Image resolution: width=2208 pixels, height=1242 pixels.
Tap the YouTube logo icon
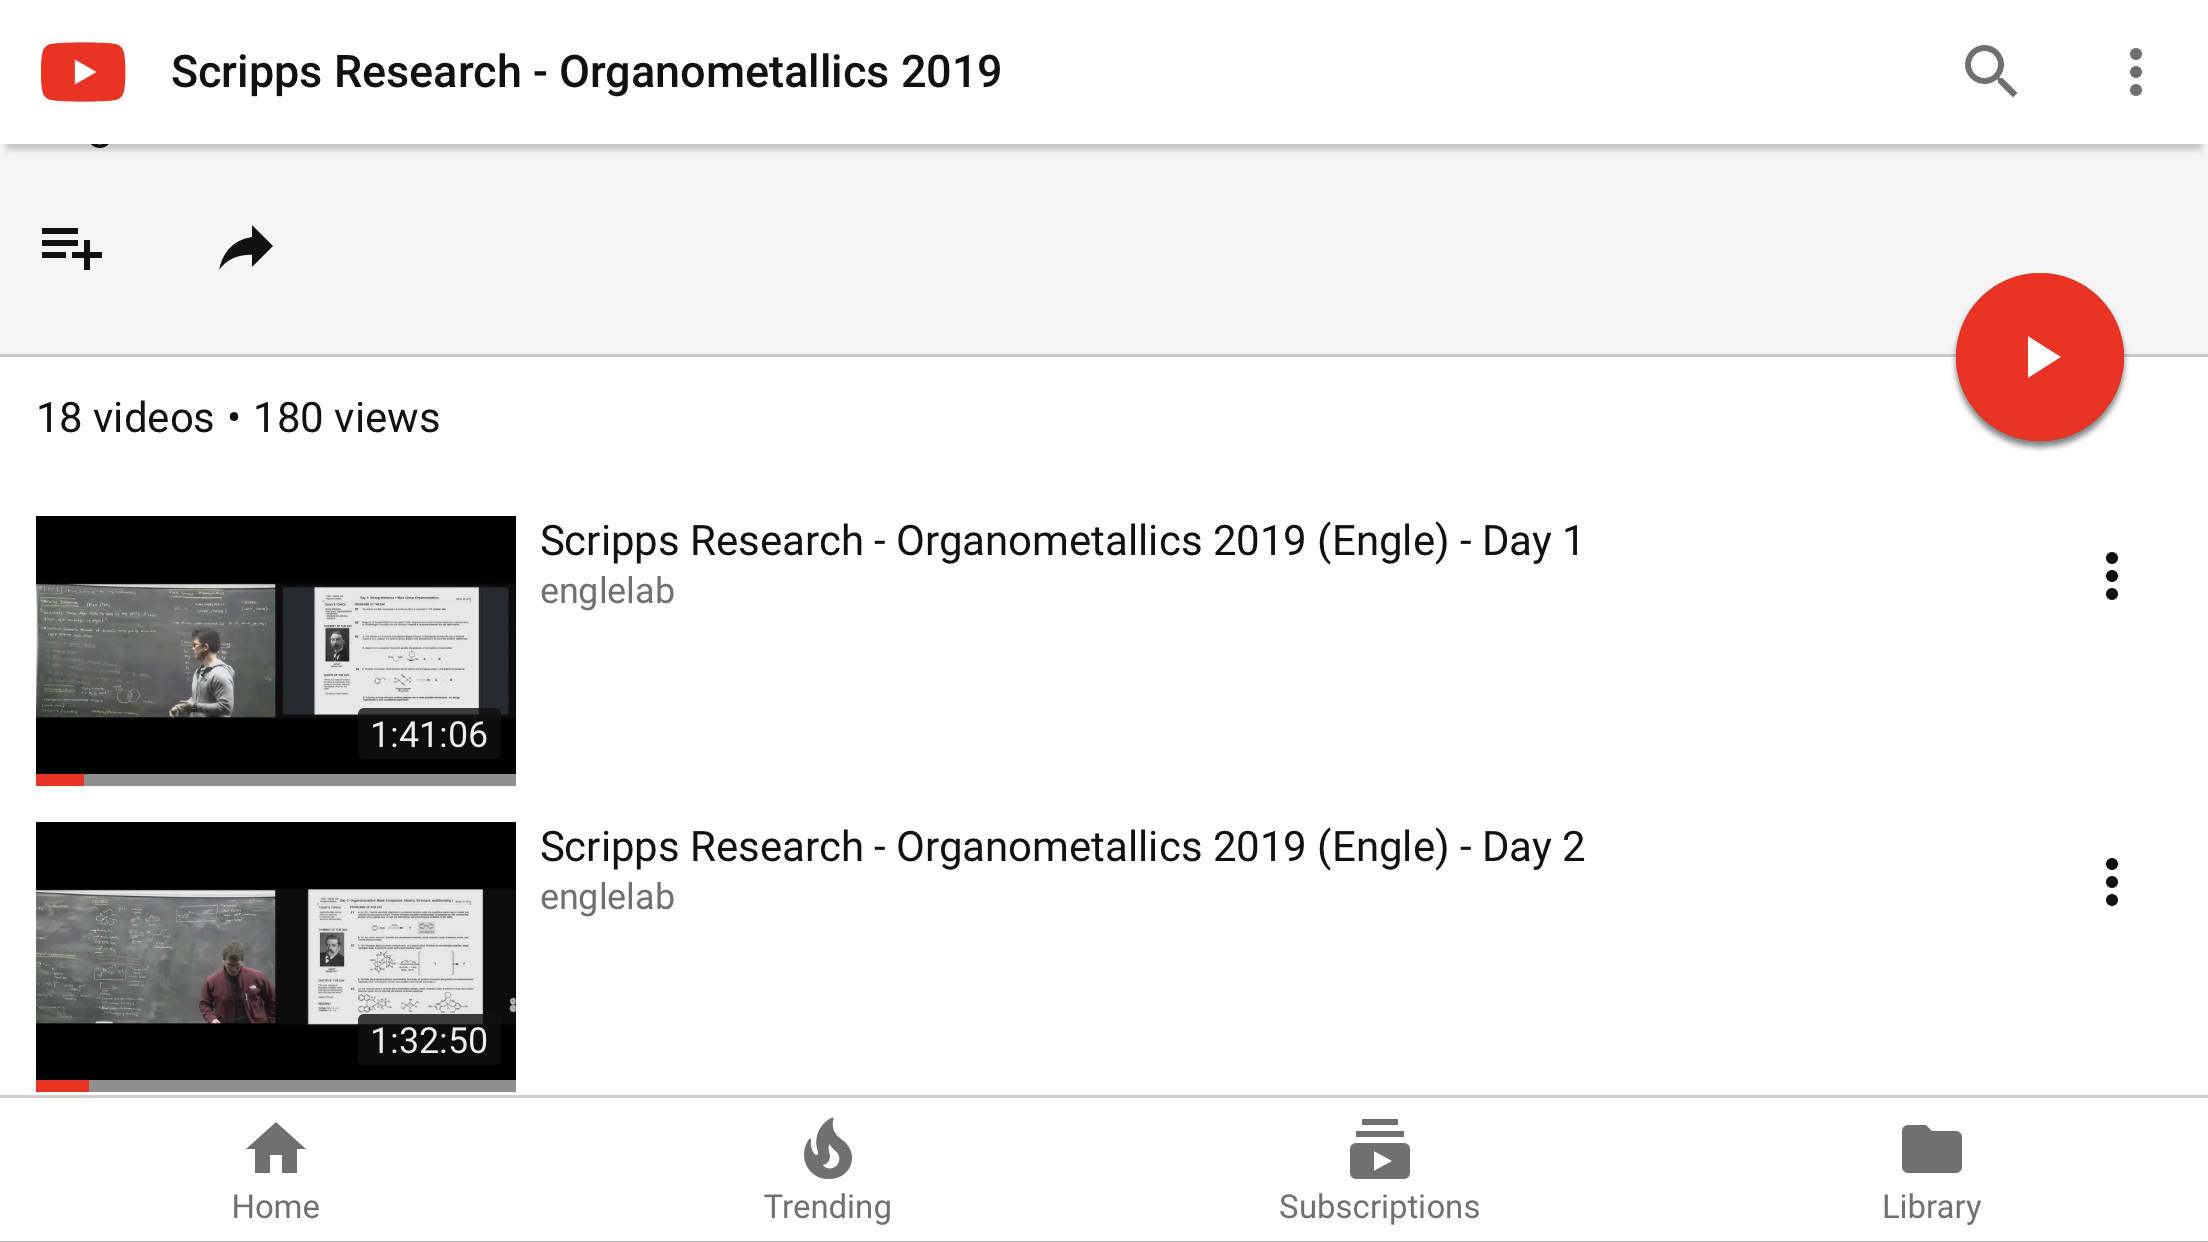click(x=83, y=72)
